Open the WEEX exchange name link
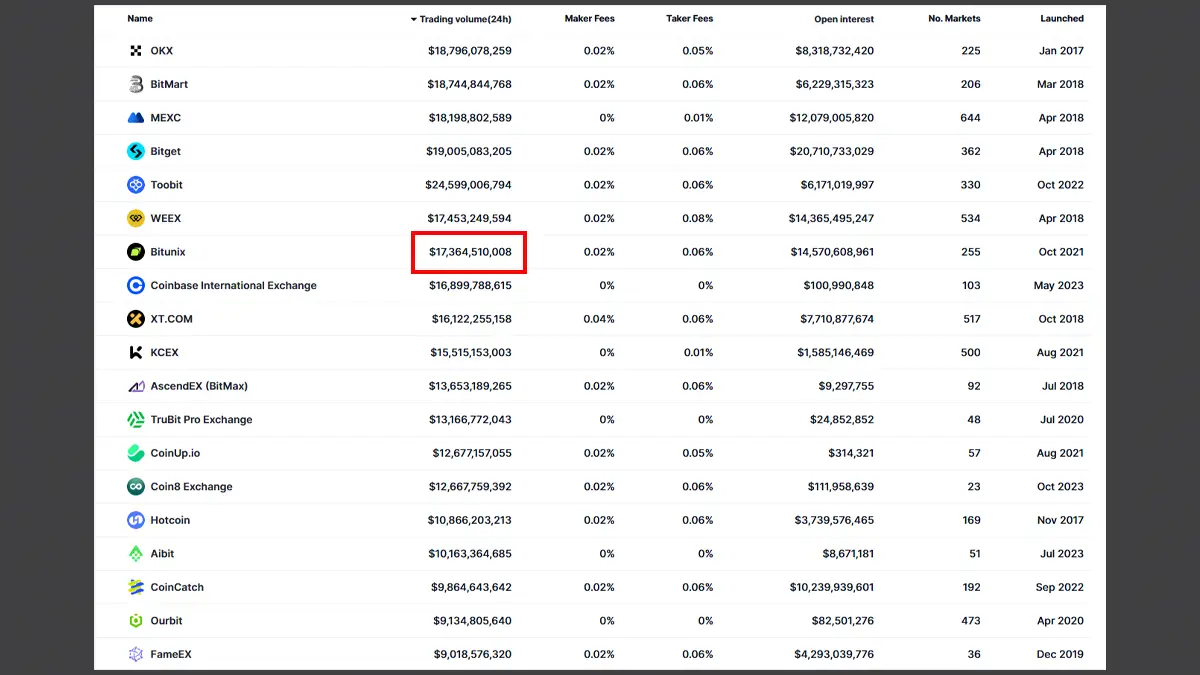 (x=166, y=218)
